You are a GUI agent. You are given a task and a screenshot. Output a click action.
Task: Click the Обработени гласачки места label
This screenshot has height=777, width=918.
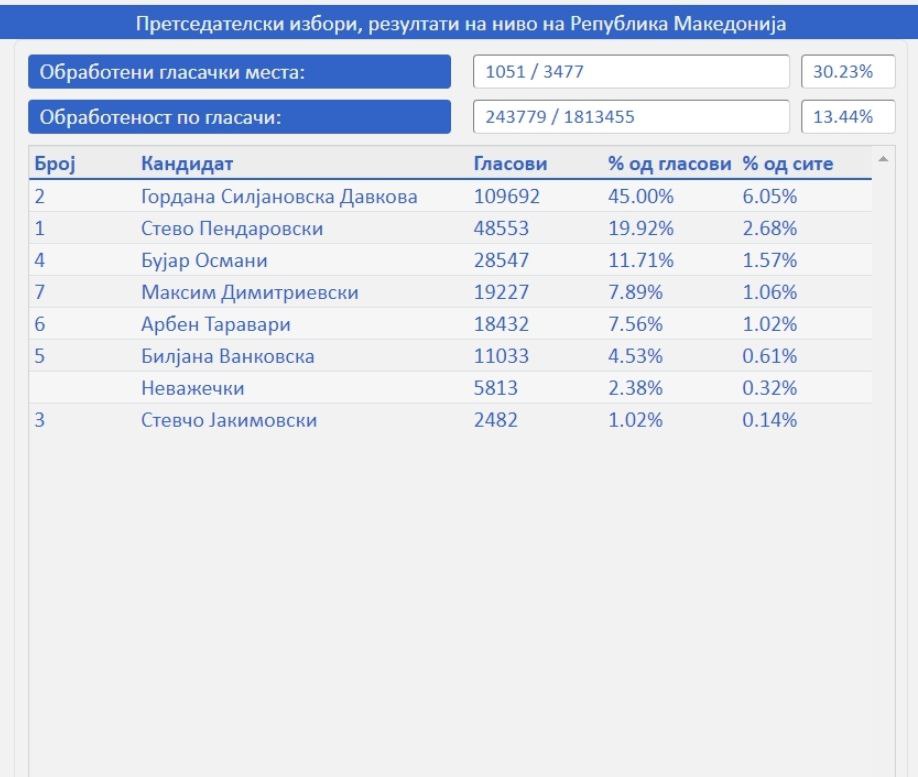pos(240,71)
